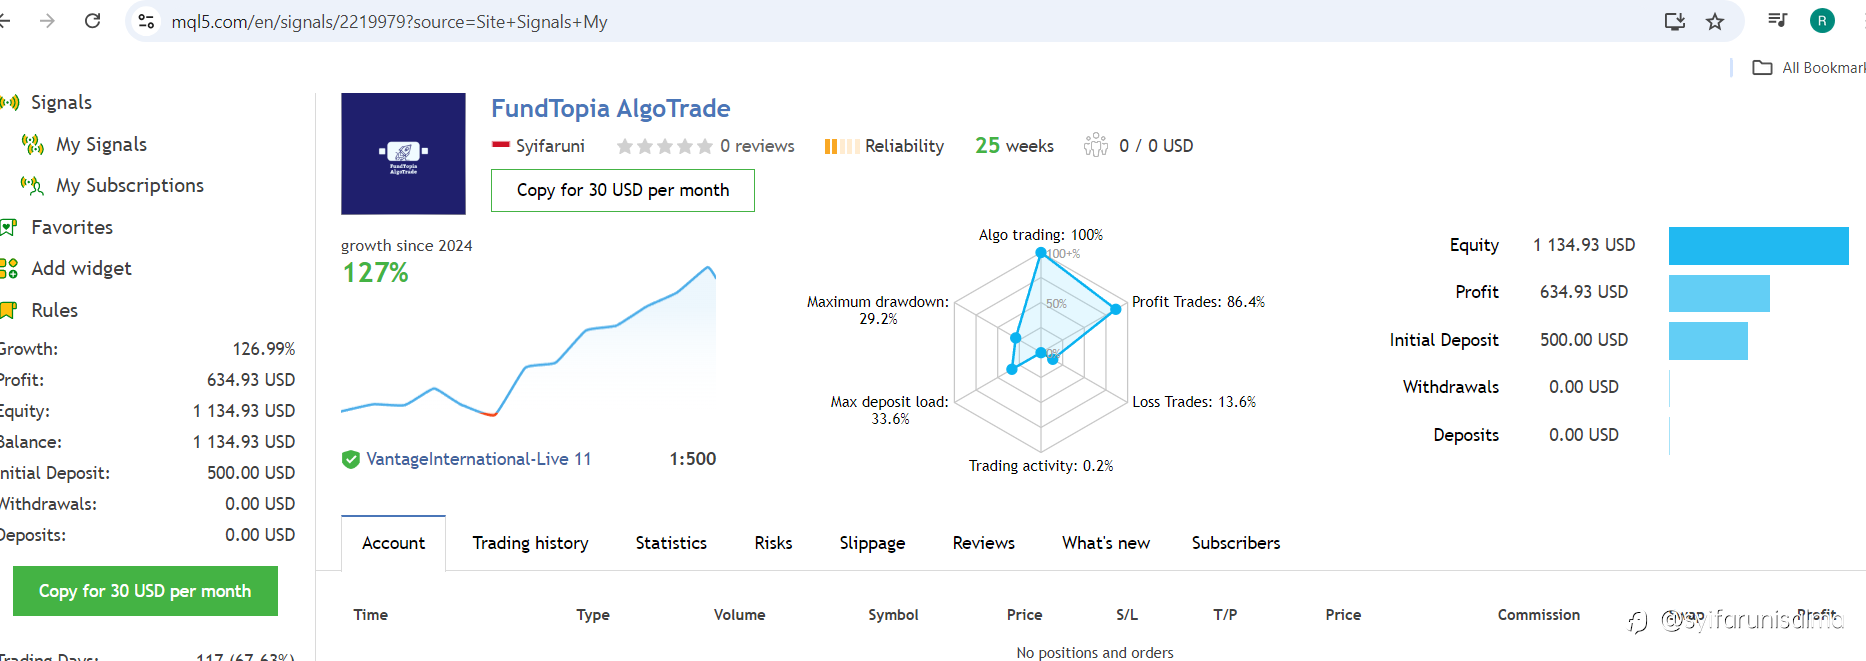This screenshot has height=661, width=1866.
Task: Click the subscribers people icon
Action: tap(1096, 145)
